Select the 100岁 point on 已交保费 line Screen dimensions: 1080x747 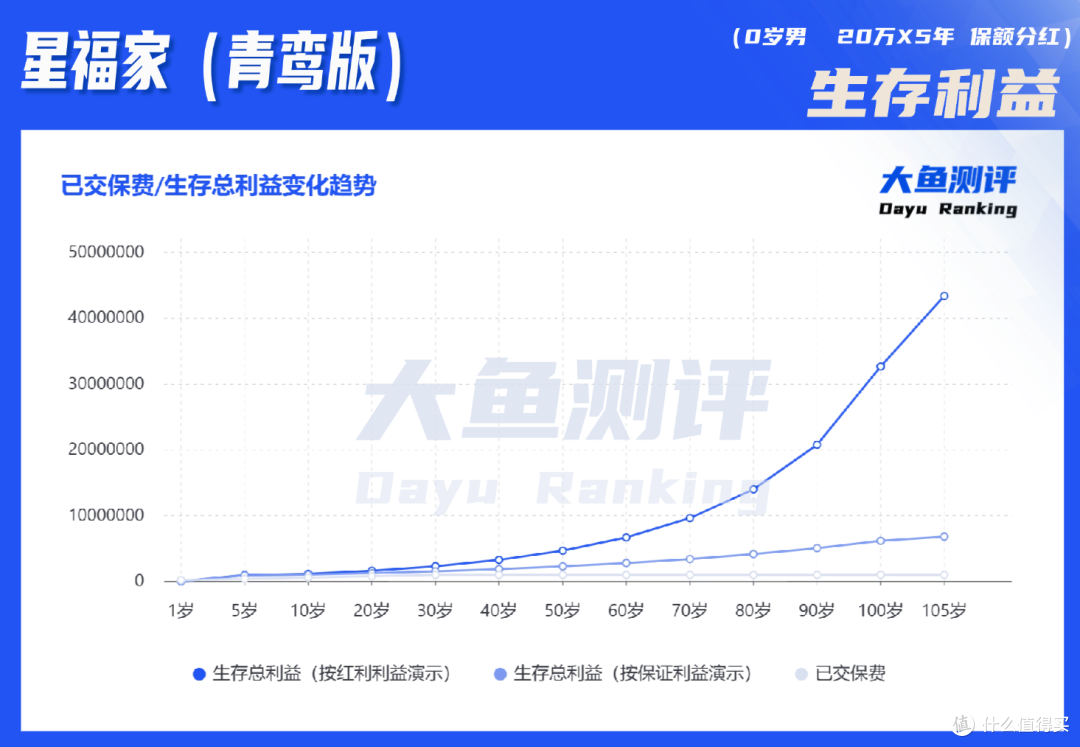pyautogui.click(x=880, y=575)
